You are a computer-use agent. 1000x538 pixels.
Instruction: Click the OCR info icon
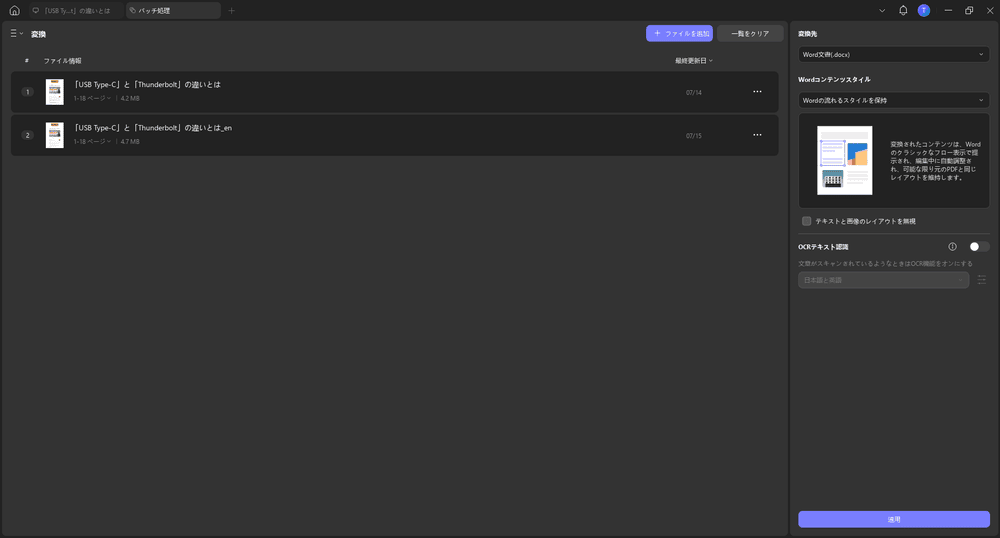pyautogui.click(x=952, y=246)
